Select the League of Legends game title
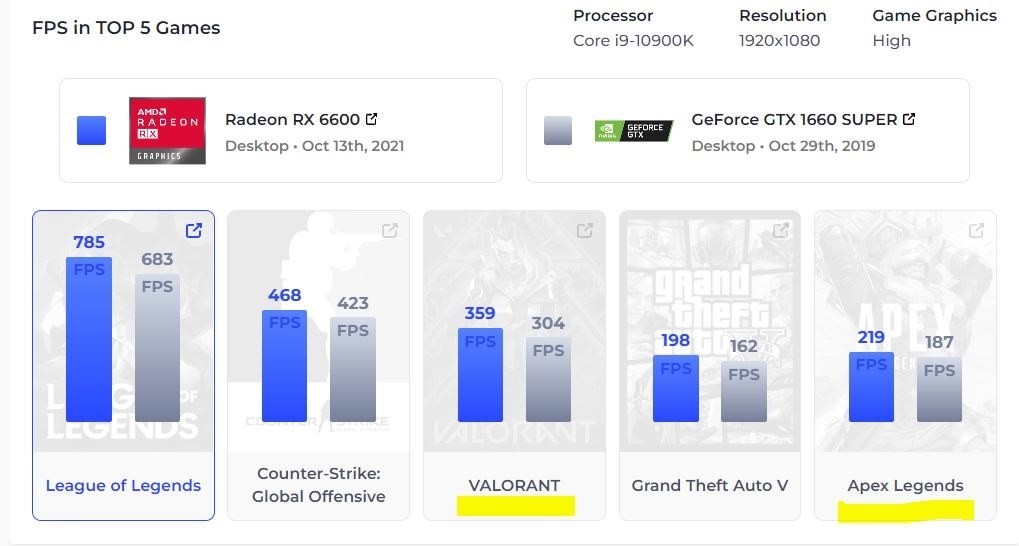 point(123,486)
